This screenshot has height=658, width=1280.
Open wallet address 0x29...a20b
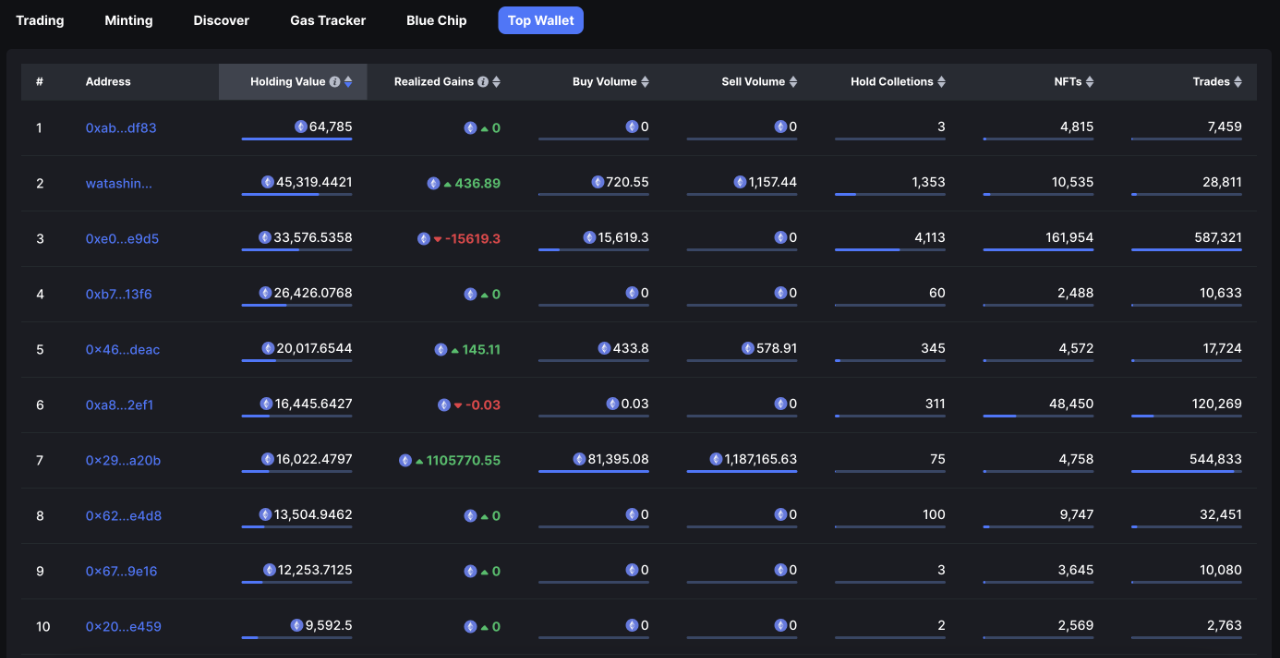[123, 460]
